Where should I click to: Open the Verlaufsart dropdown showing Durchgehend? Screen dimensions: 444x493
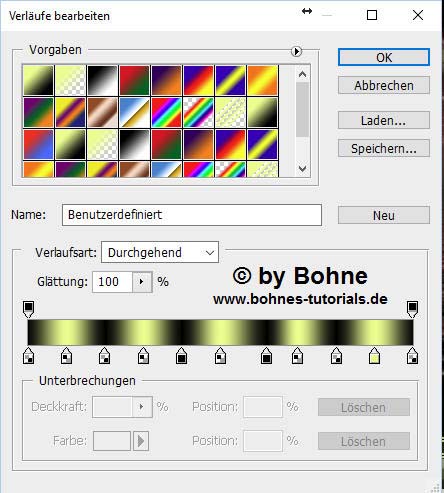160,252
